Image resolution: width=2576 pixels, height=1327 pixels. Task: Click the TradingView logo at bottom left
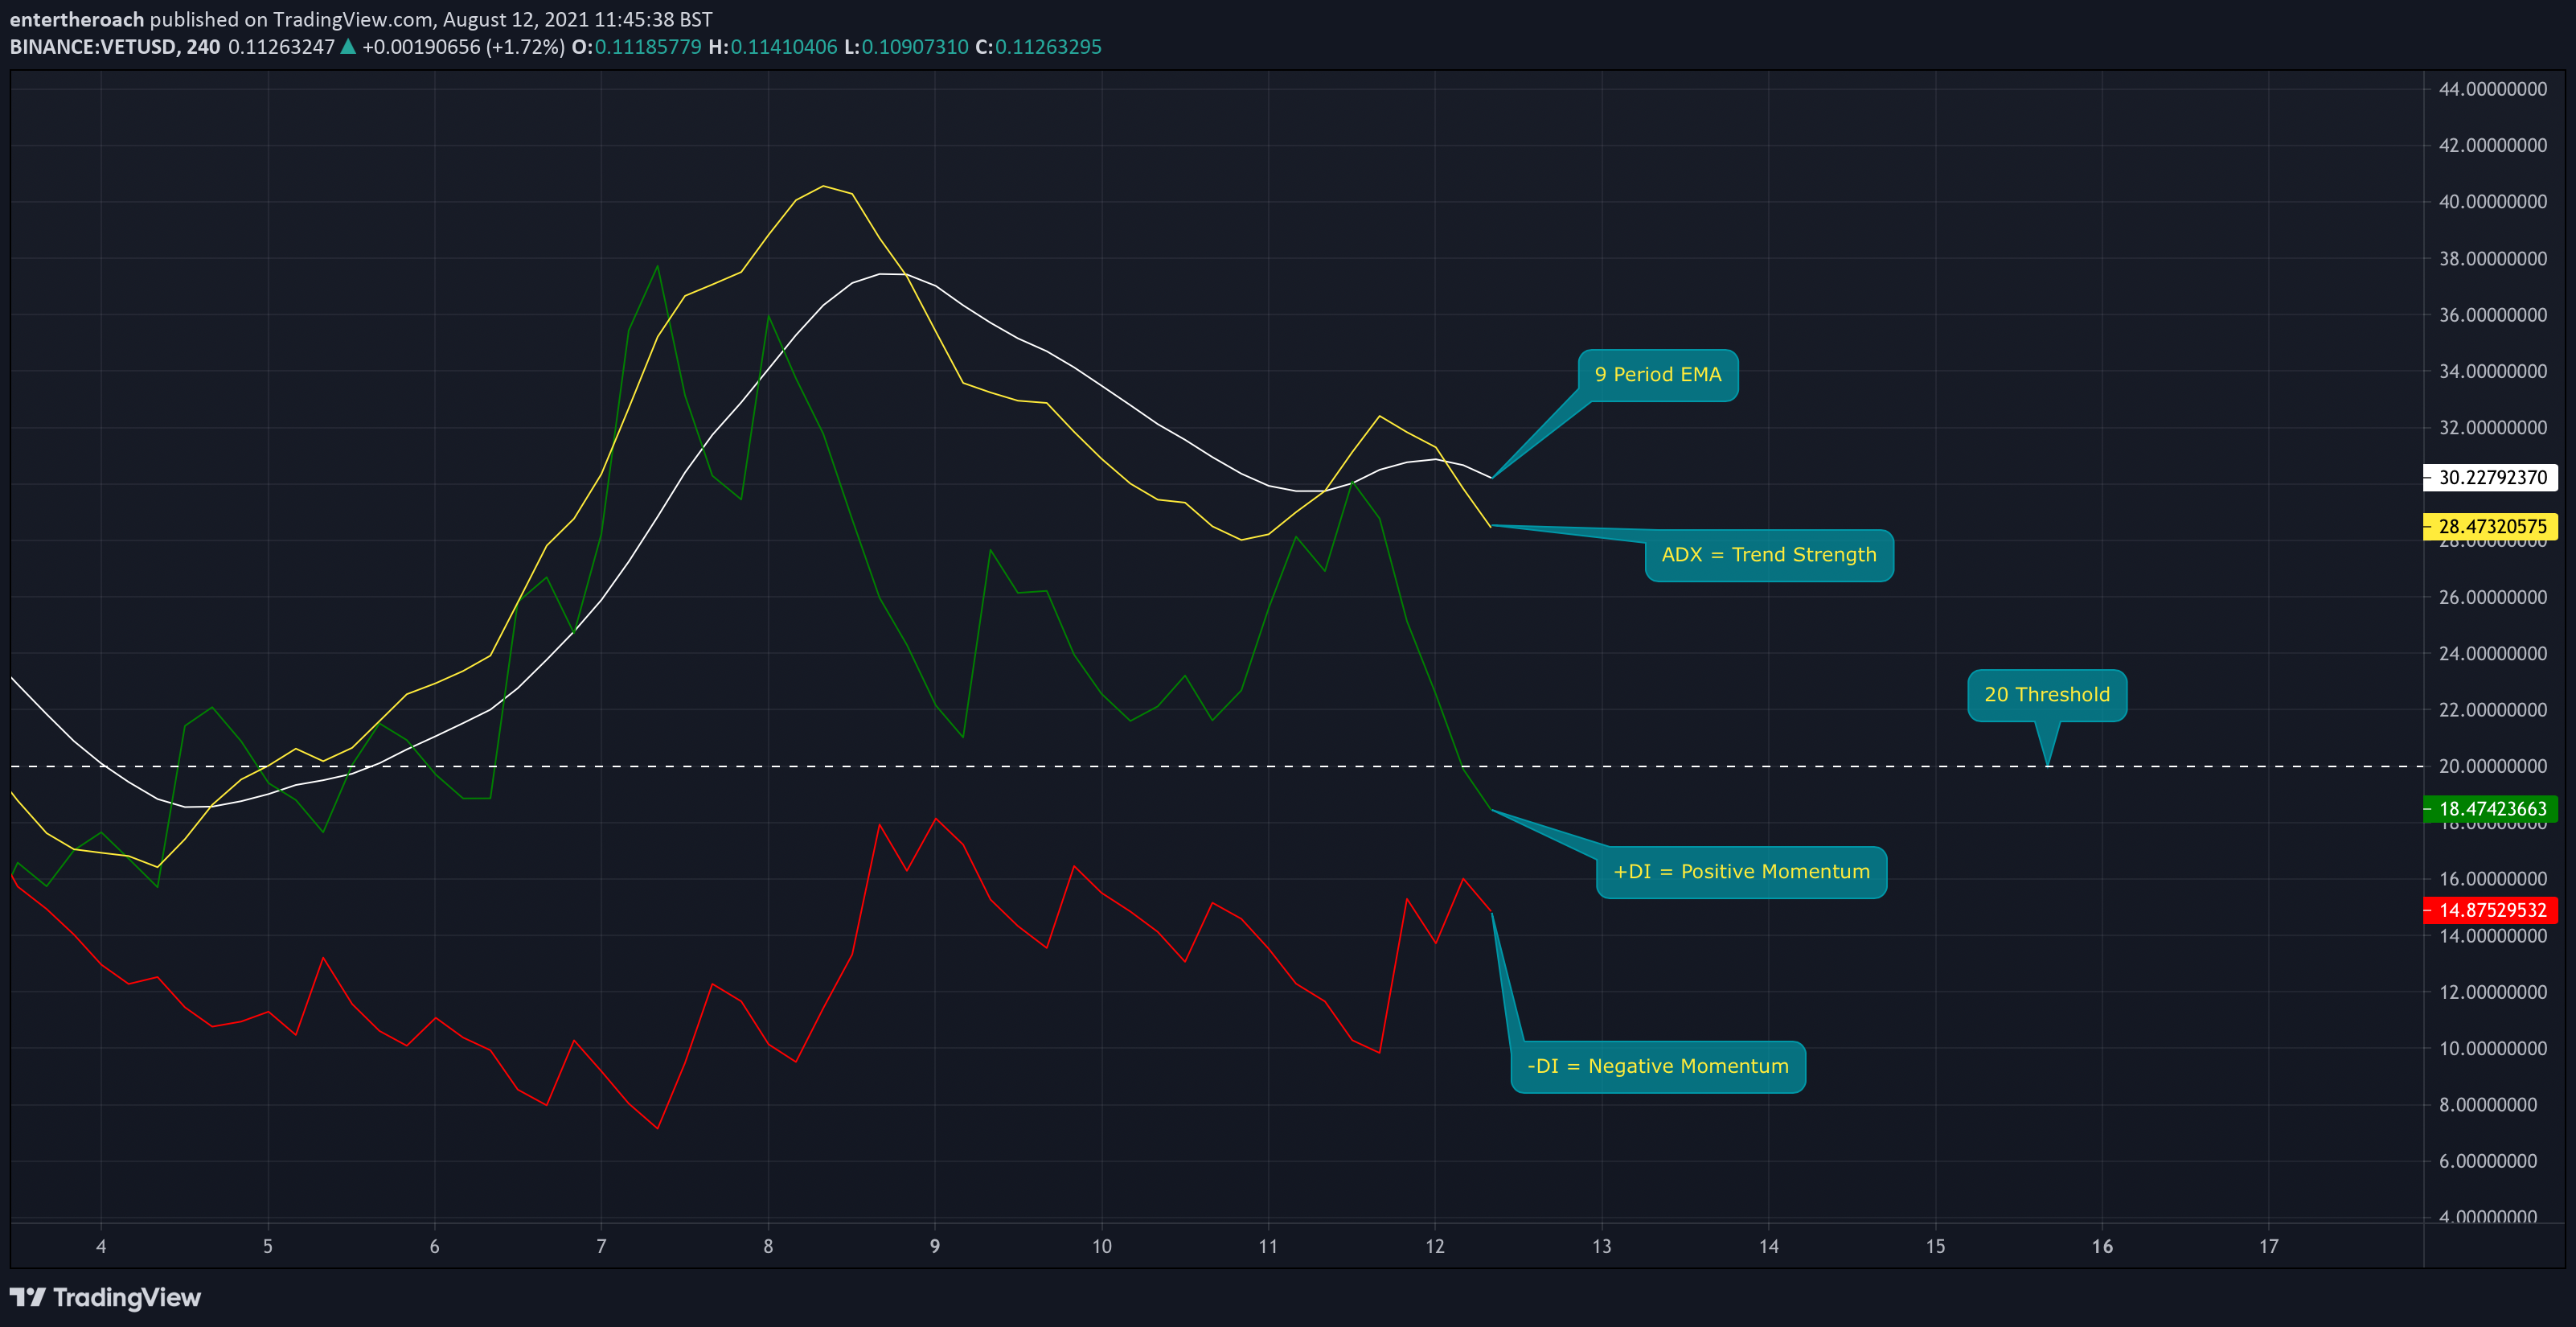pos(105,1297)
